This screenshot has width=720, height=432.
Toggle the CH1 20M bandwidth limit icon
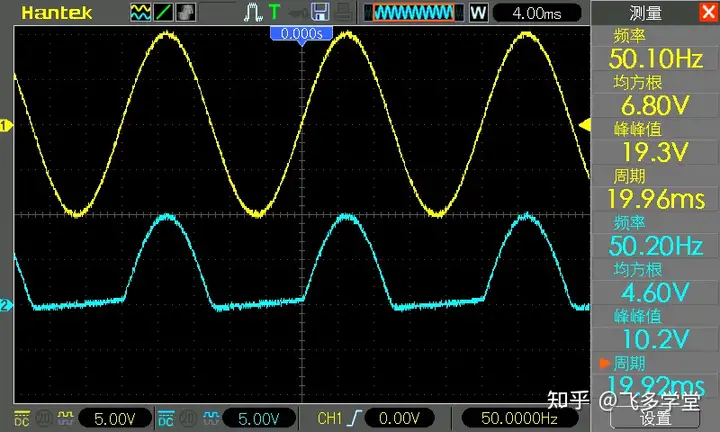[x=44, y=418]
